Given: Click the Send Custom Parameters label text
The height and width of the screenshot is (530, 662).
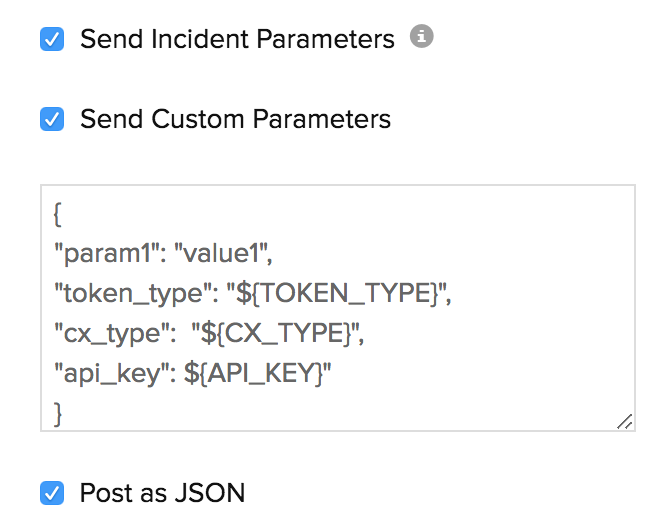Looking at the screenshot, I should pos(235,119).
